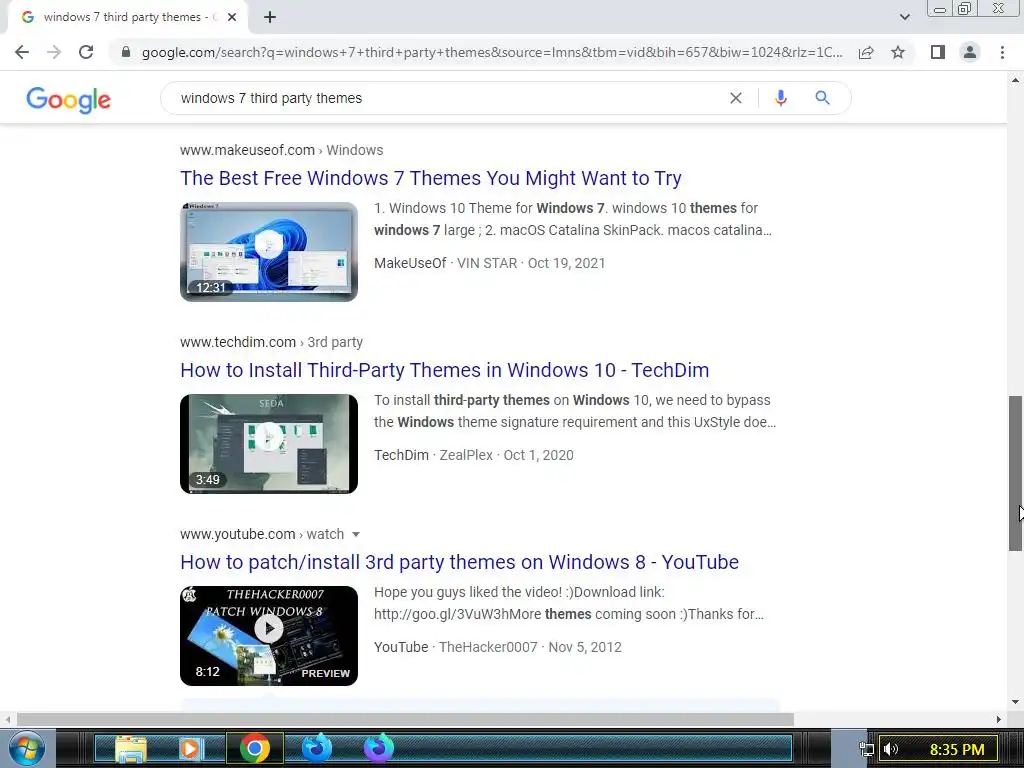Click YouTube · TheHacker0007 · Nov 5, 2012

[x=498, y=647]
